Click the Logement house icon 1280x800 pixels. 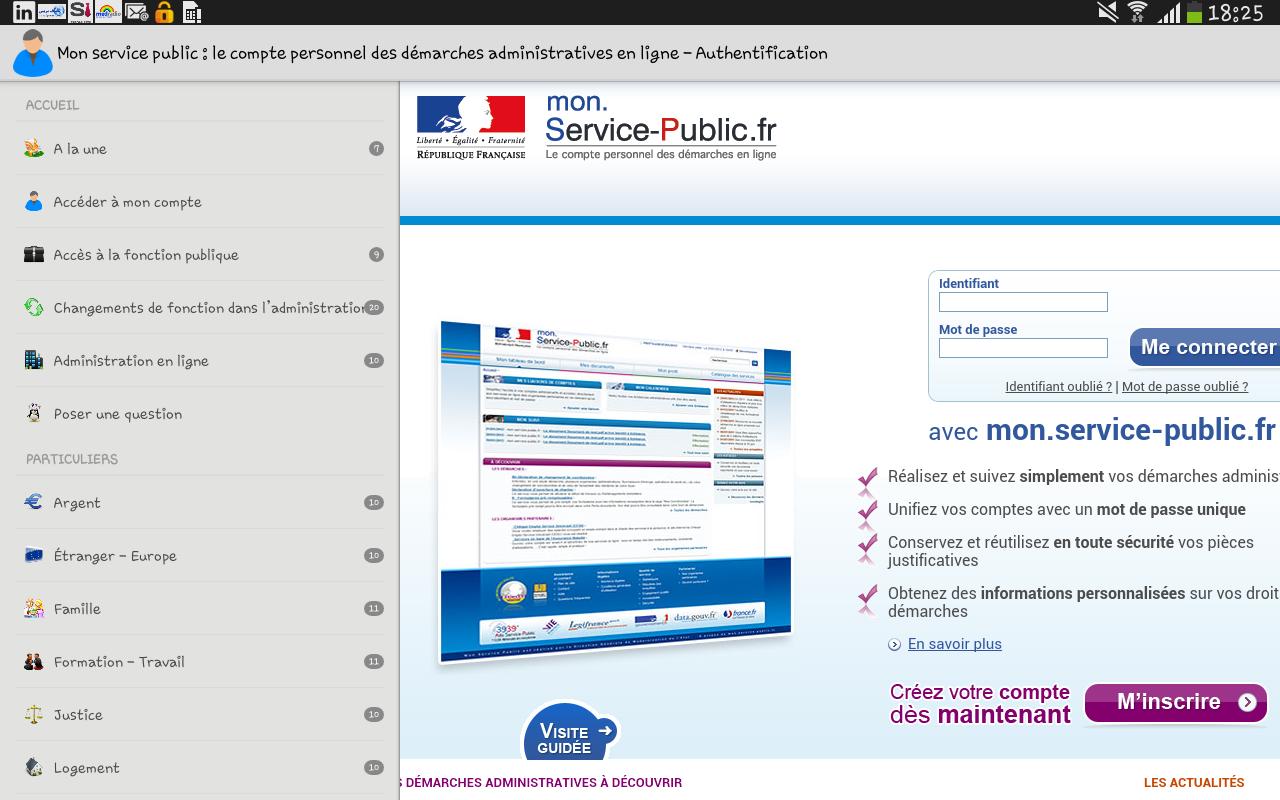(x=33, y=767)
